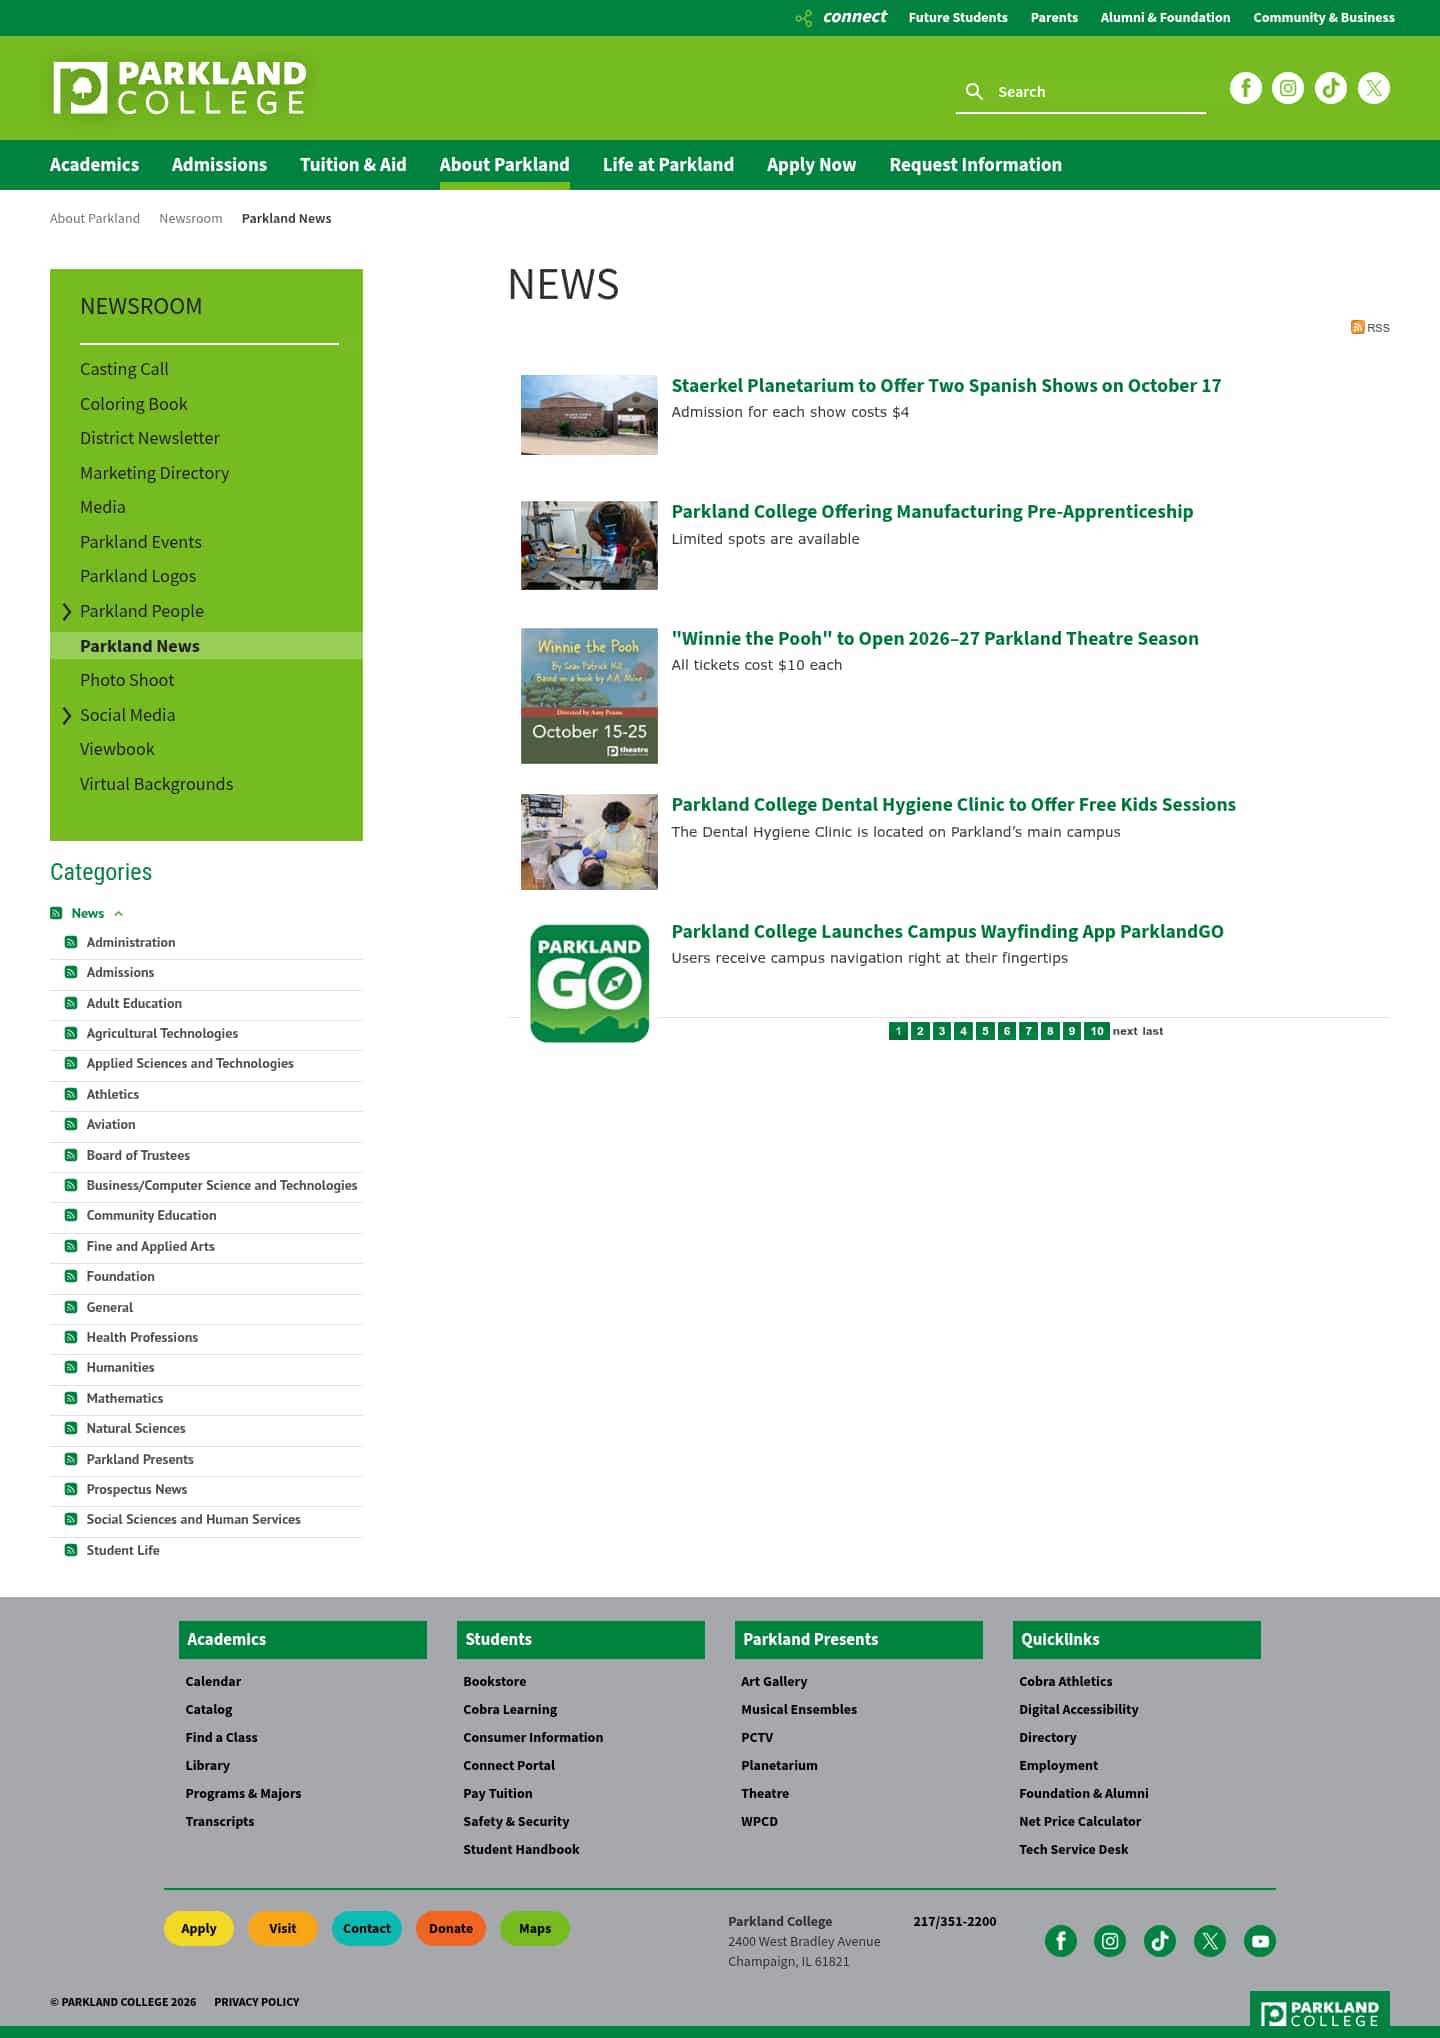Viewport: 1440px width, 2038px height.
Task: Open the footer Facebook icon
Action: coord(1061,1941)
